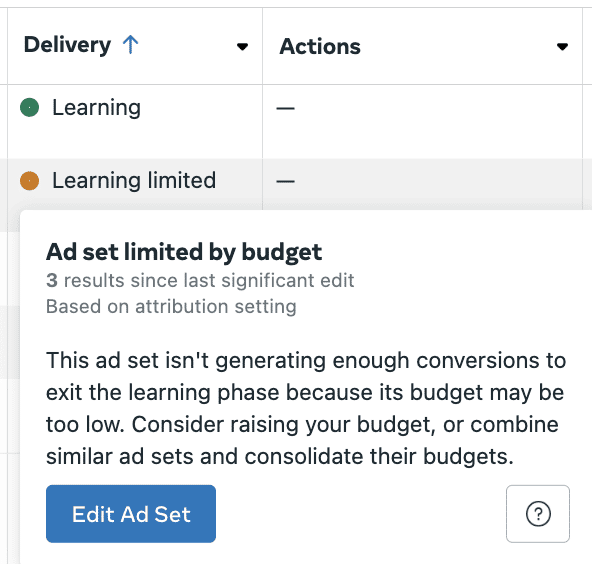Click the Learning limited status text
The height and width of the screenshot is (564, 592).
[x=134, y=180]
